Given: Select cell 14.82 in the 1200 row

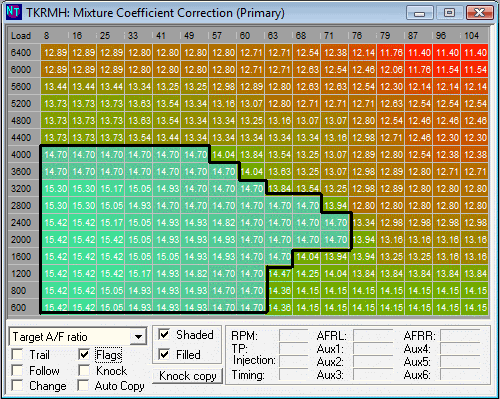Looking at the screenshot, I should pyautogui.click(x=195, y=274).
